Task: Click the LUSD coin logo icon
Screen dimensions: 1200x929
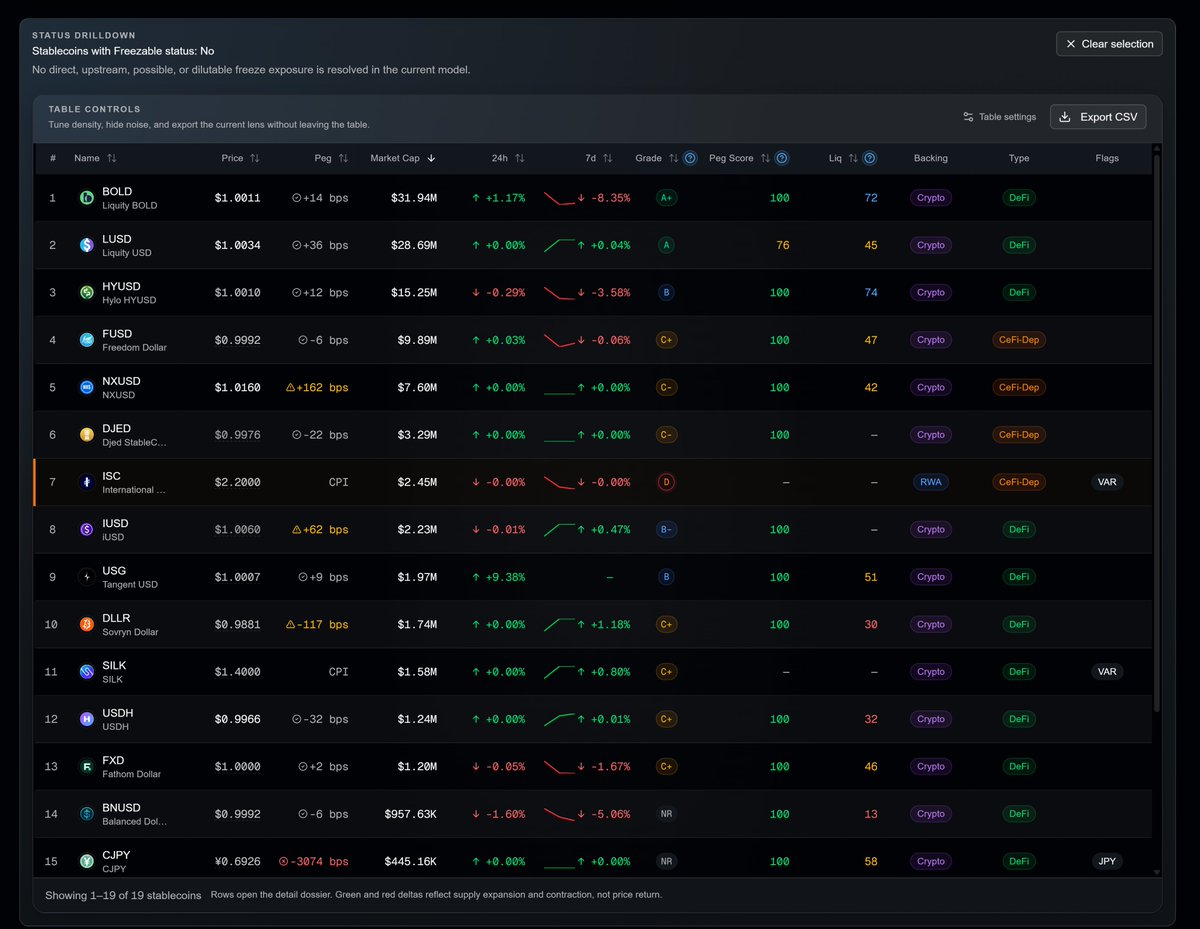Action: 87,245
